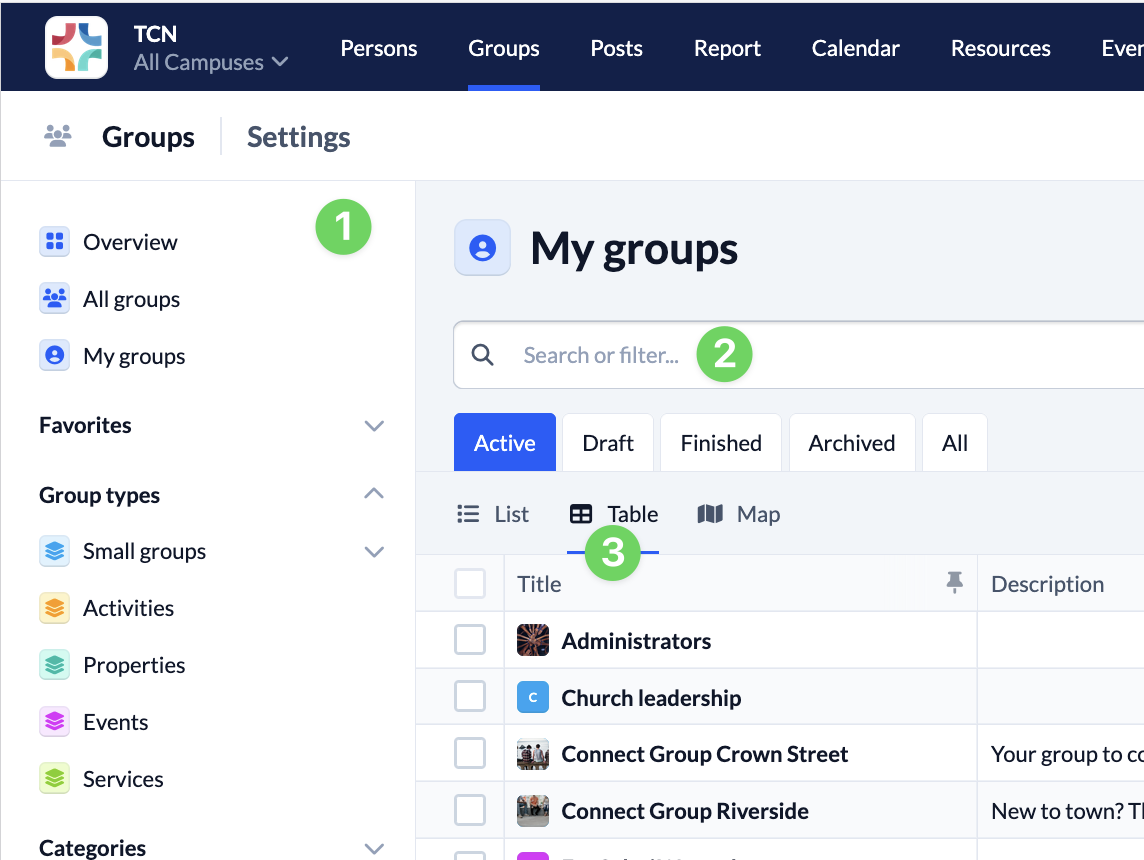This screenshot has height=860, width=1144.
Task: Click the Small groups layers icon
Action: 54,551
